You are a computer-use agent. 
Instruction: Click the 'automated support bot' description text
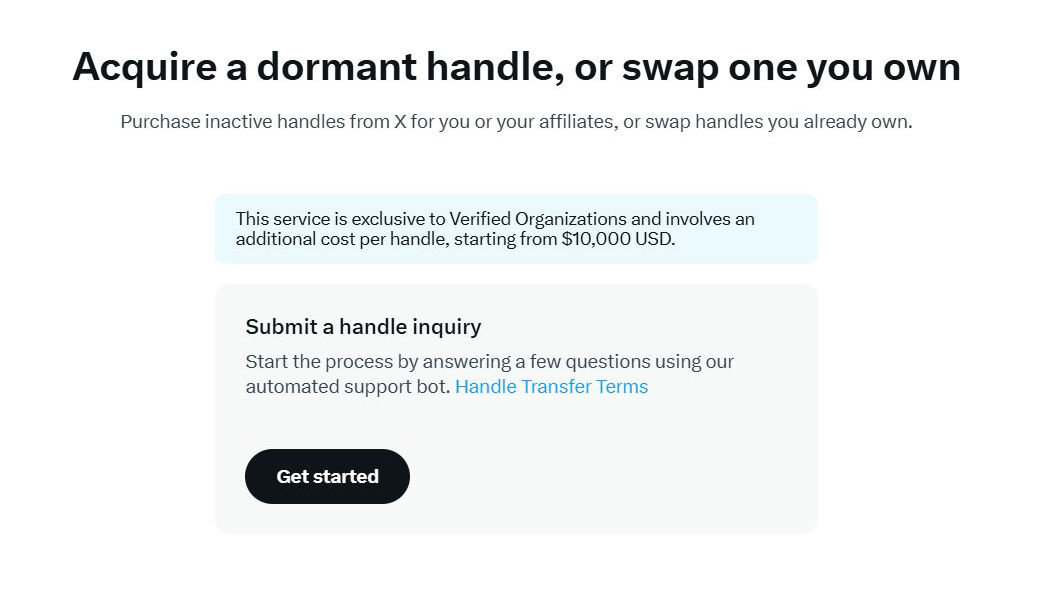pyautogui.click(x=348, y=387)
